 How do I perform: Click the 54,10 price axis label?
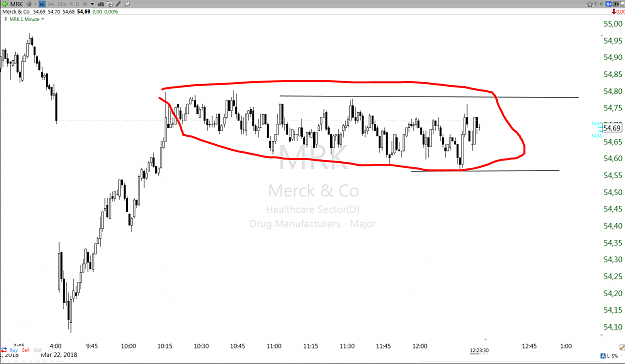pyautogui.click(x=613, y=327)
